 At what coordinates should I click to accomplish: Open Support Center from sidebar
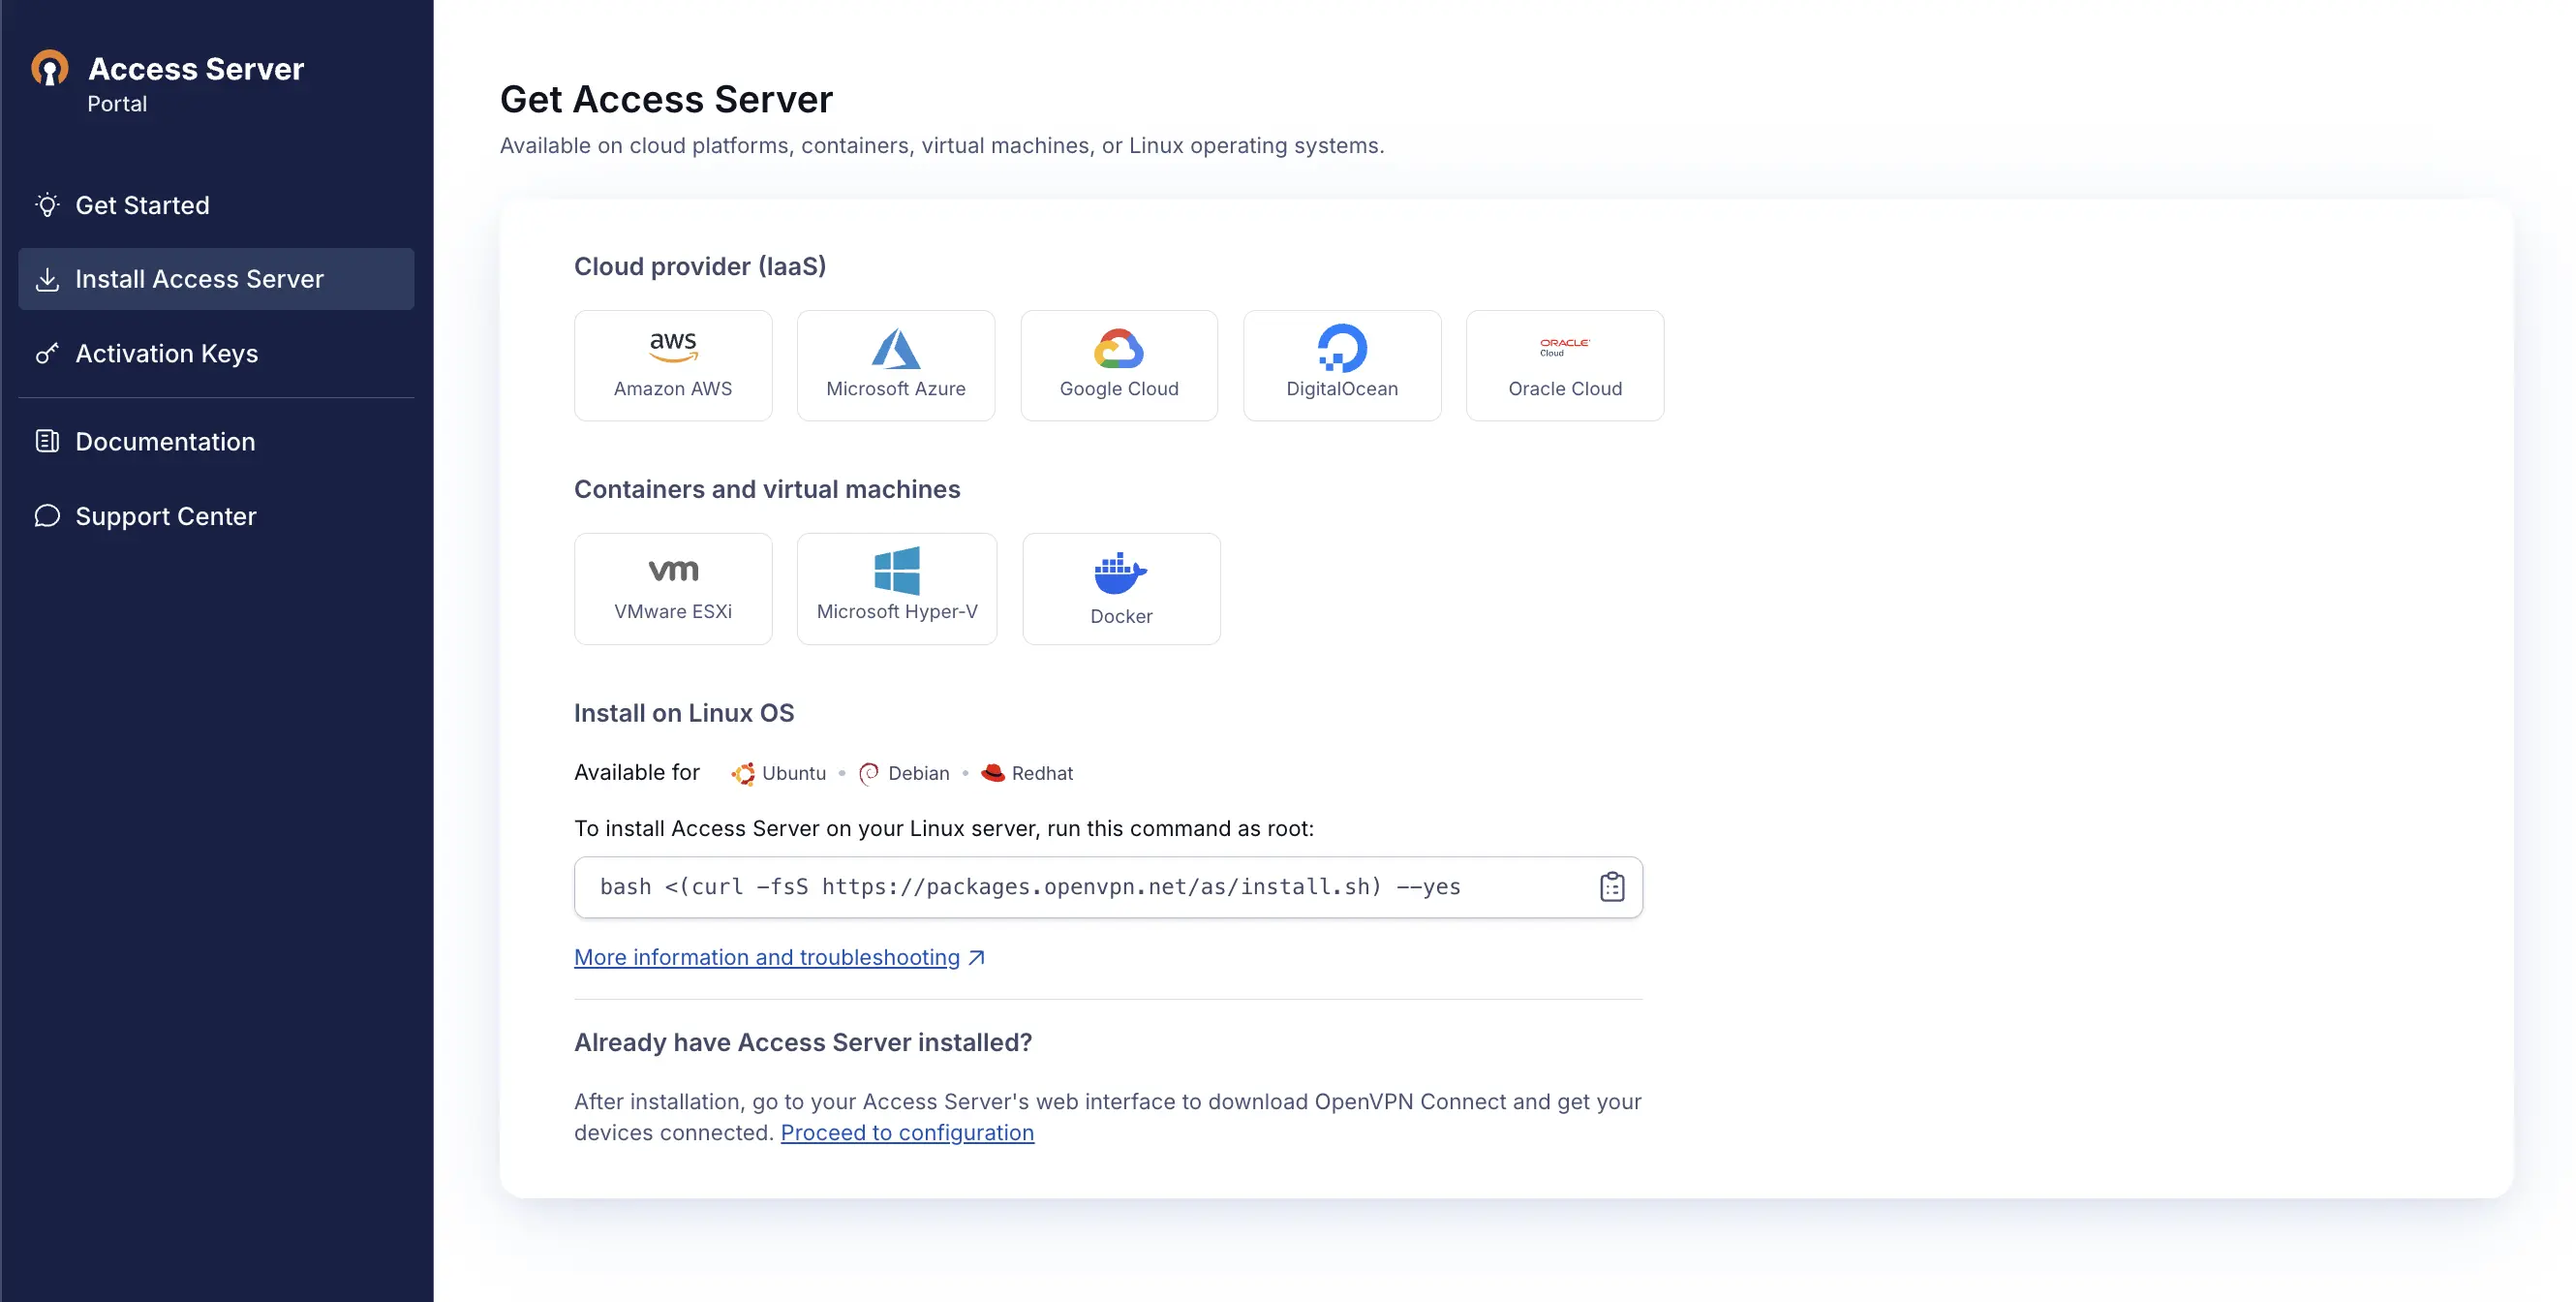click(165, 516)
